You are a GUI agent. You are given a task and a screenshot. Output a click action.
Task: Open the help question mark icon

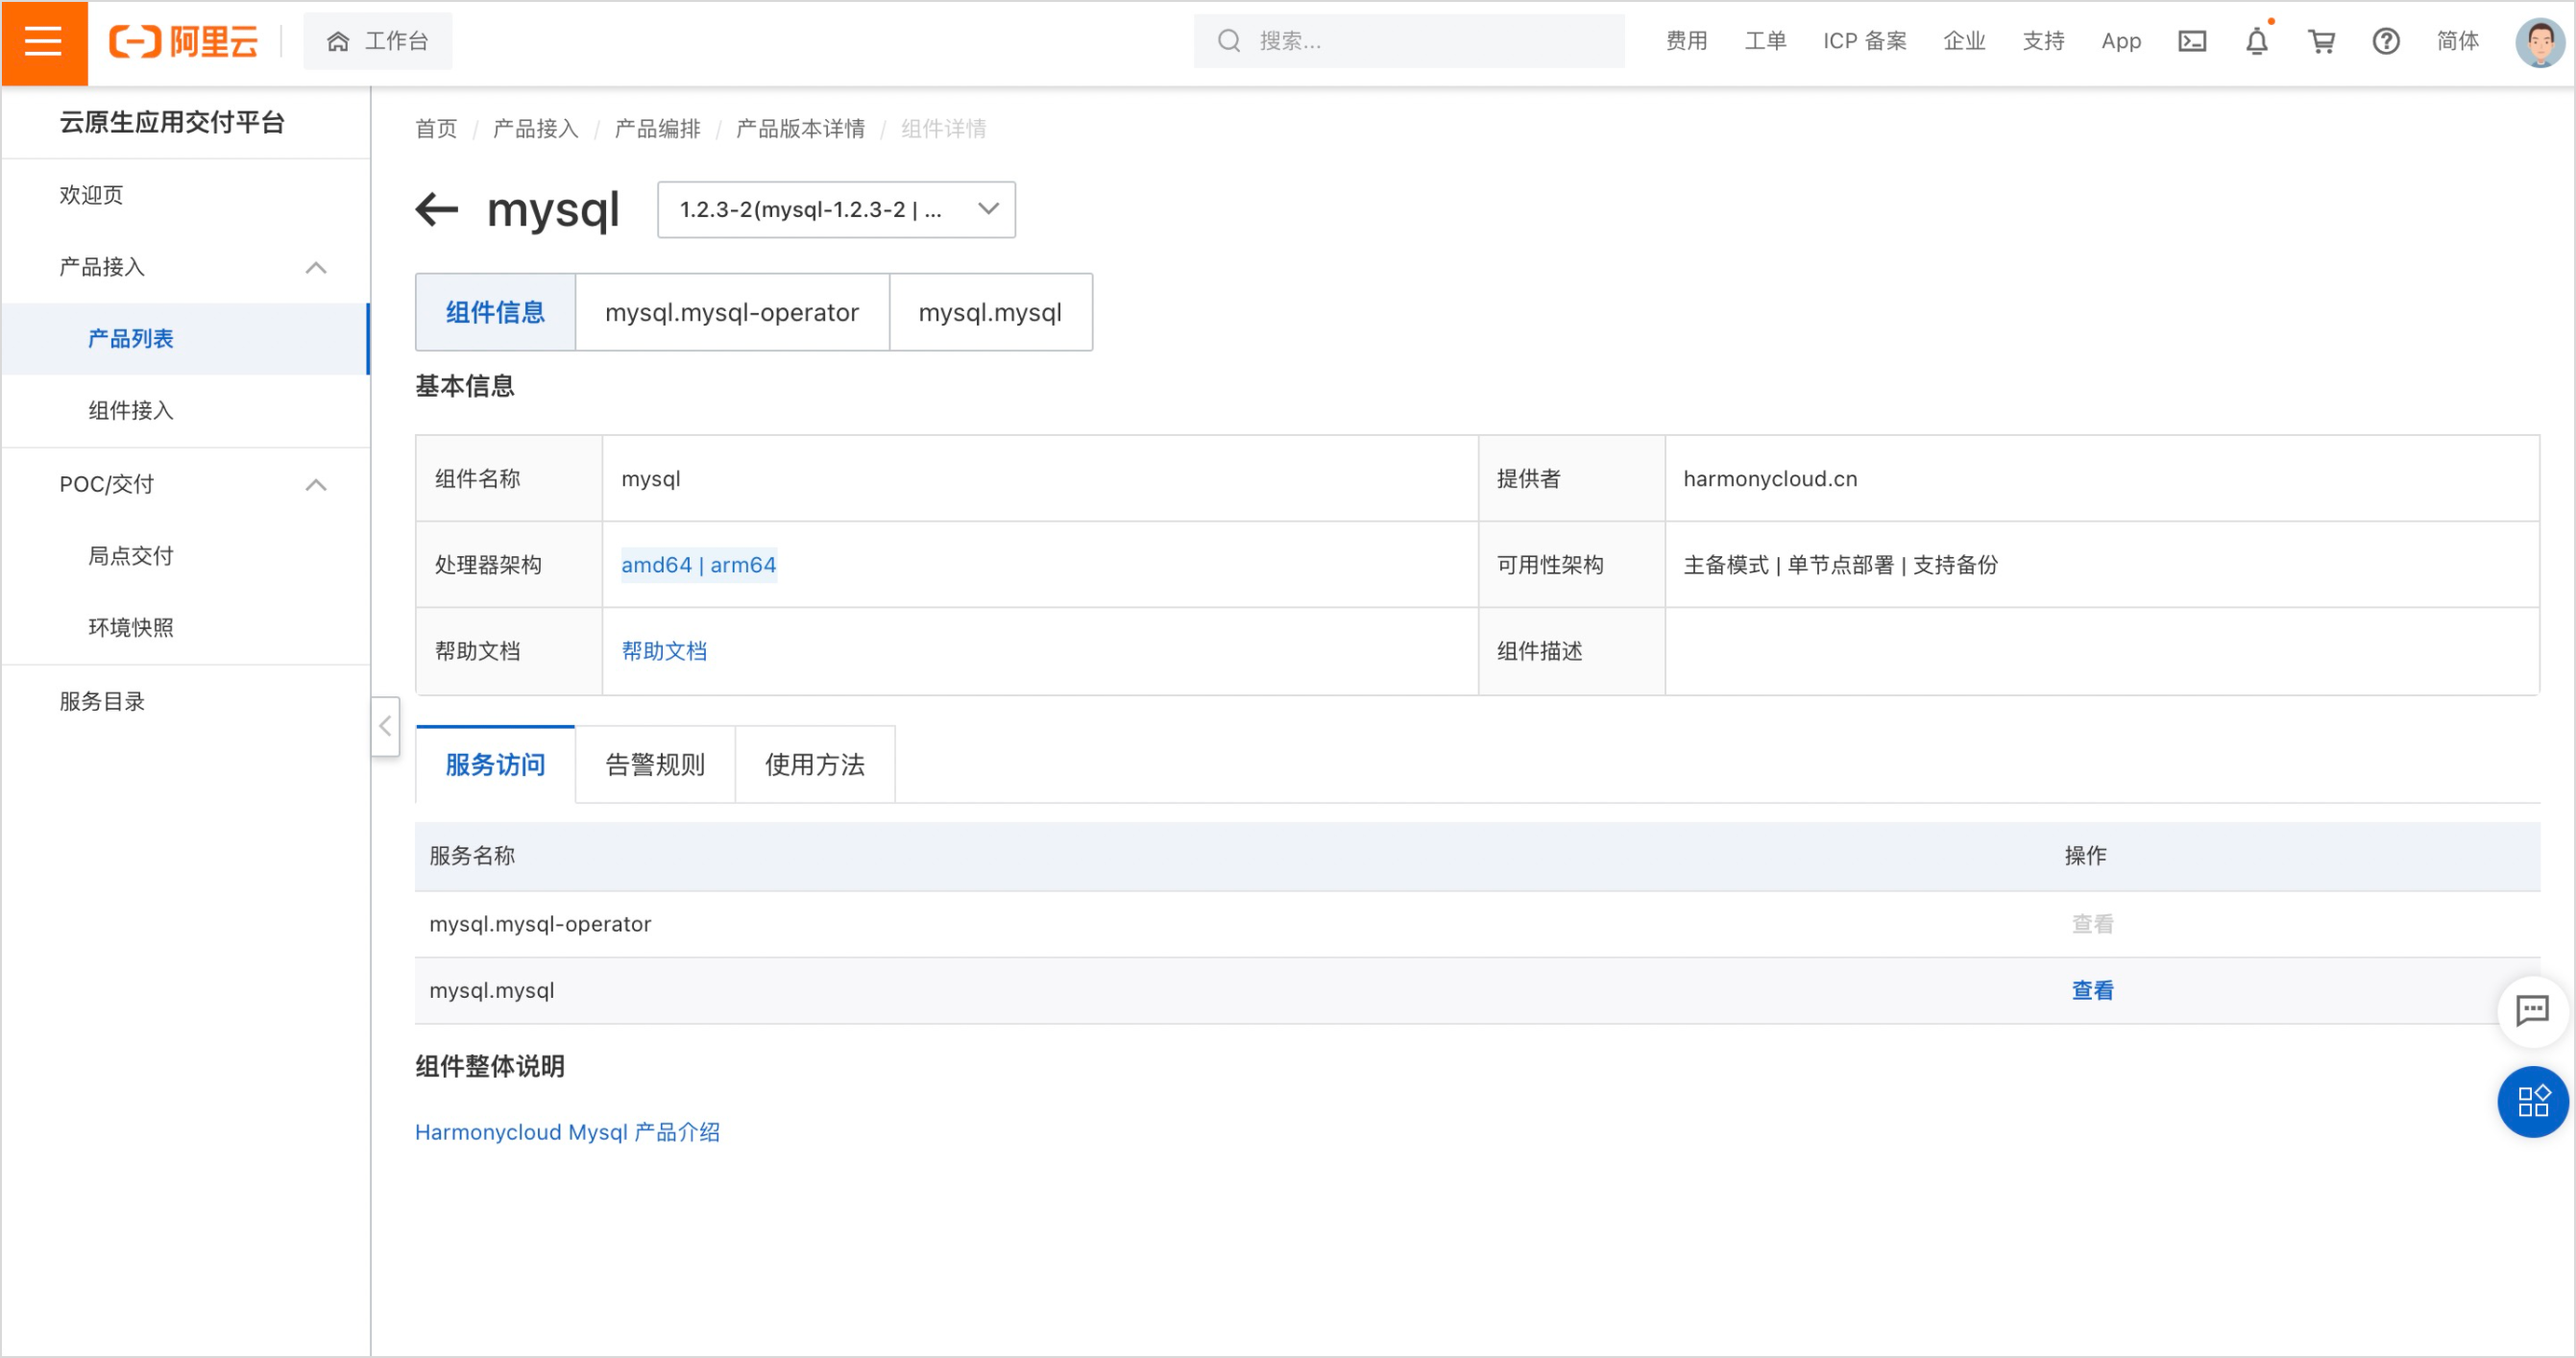tap(2386, 42)
